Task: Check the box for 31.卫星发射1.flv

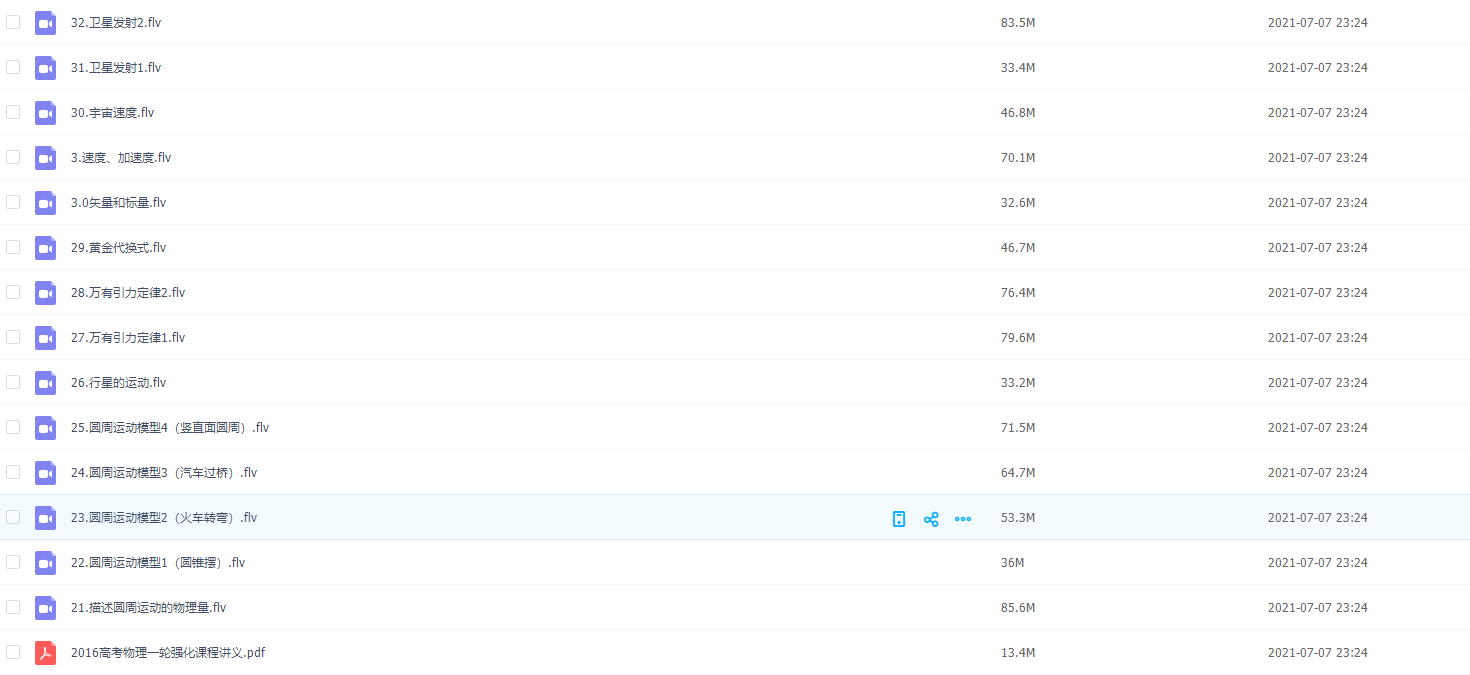Action: click(13, 67)
